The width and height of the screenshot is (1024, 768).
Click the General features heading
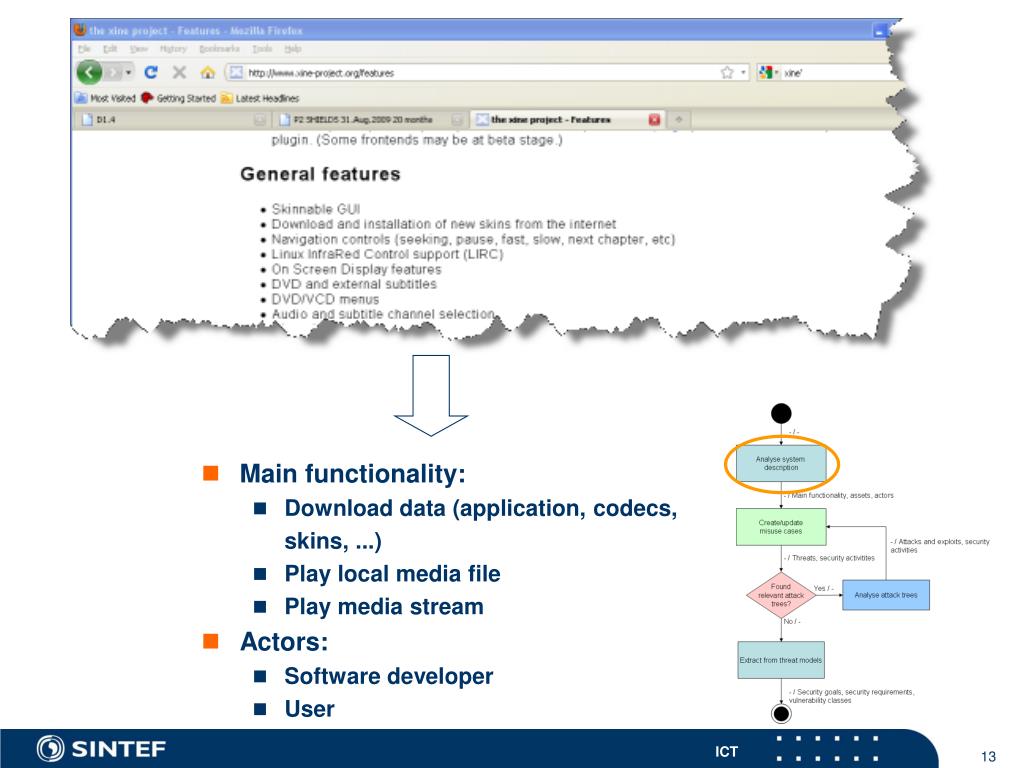point(320,174)
